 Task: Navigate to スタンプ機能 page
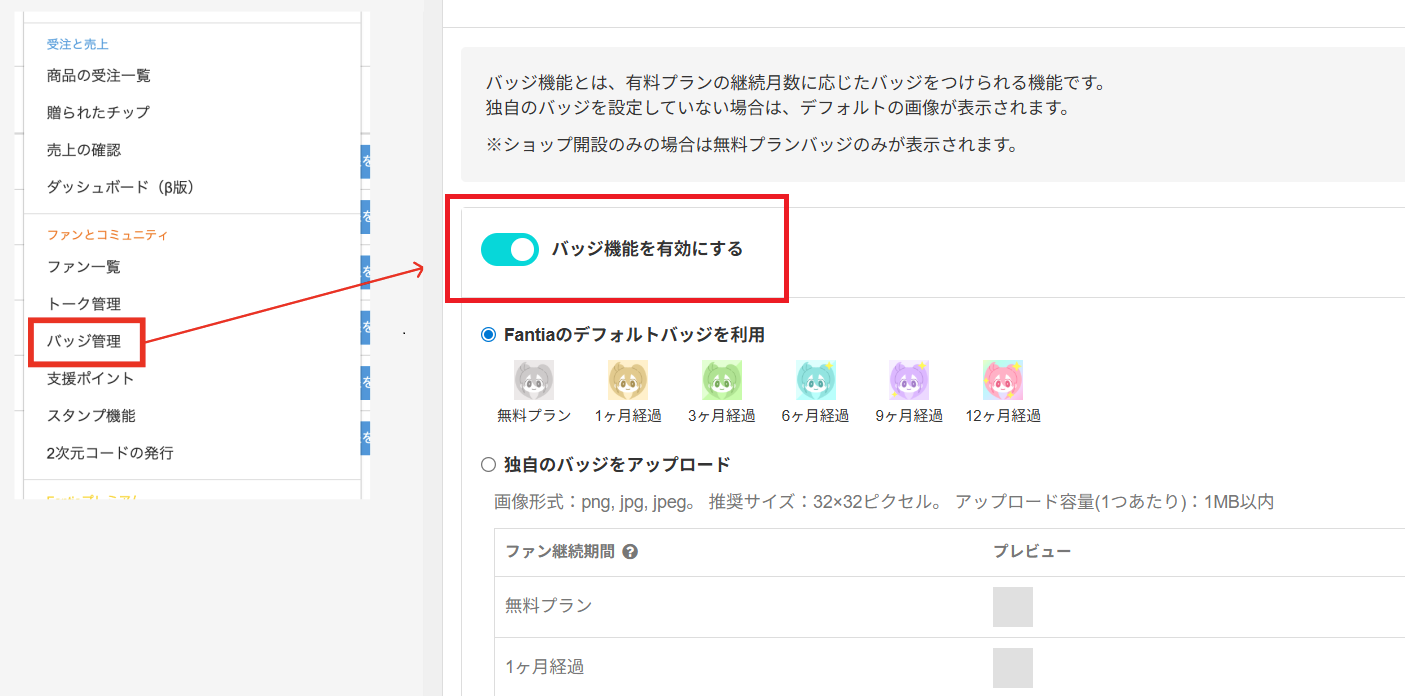click(91, 416)
